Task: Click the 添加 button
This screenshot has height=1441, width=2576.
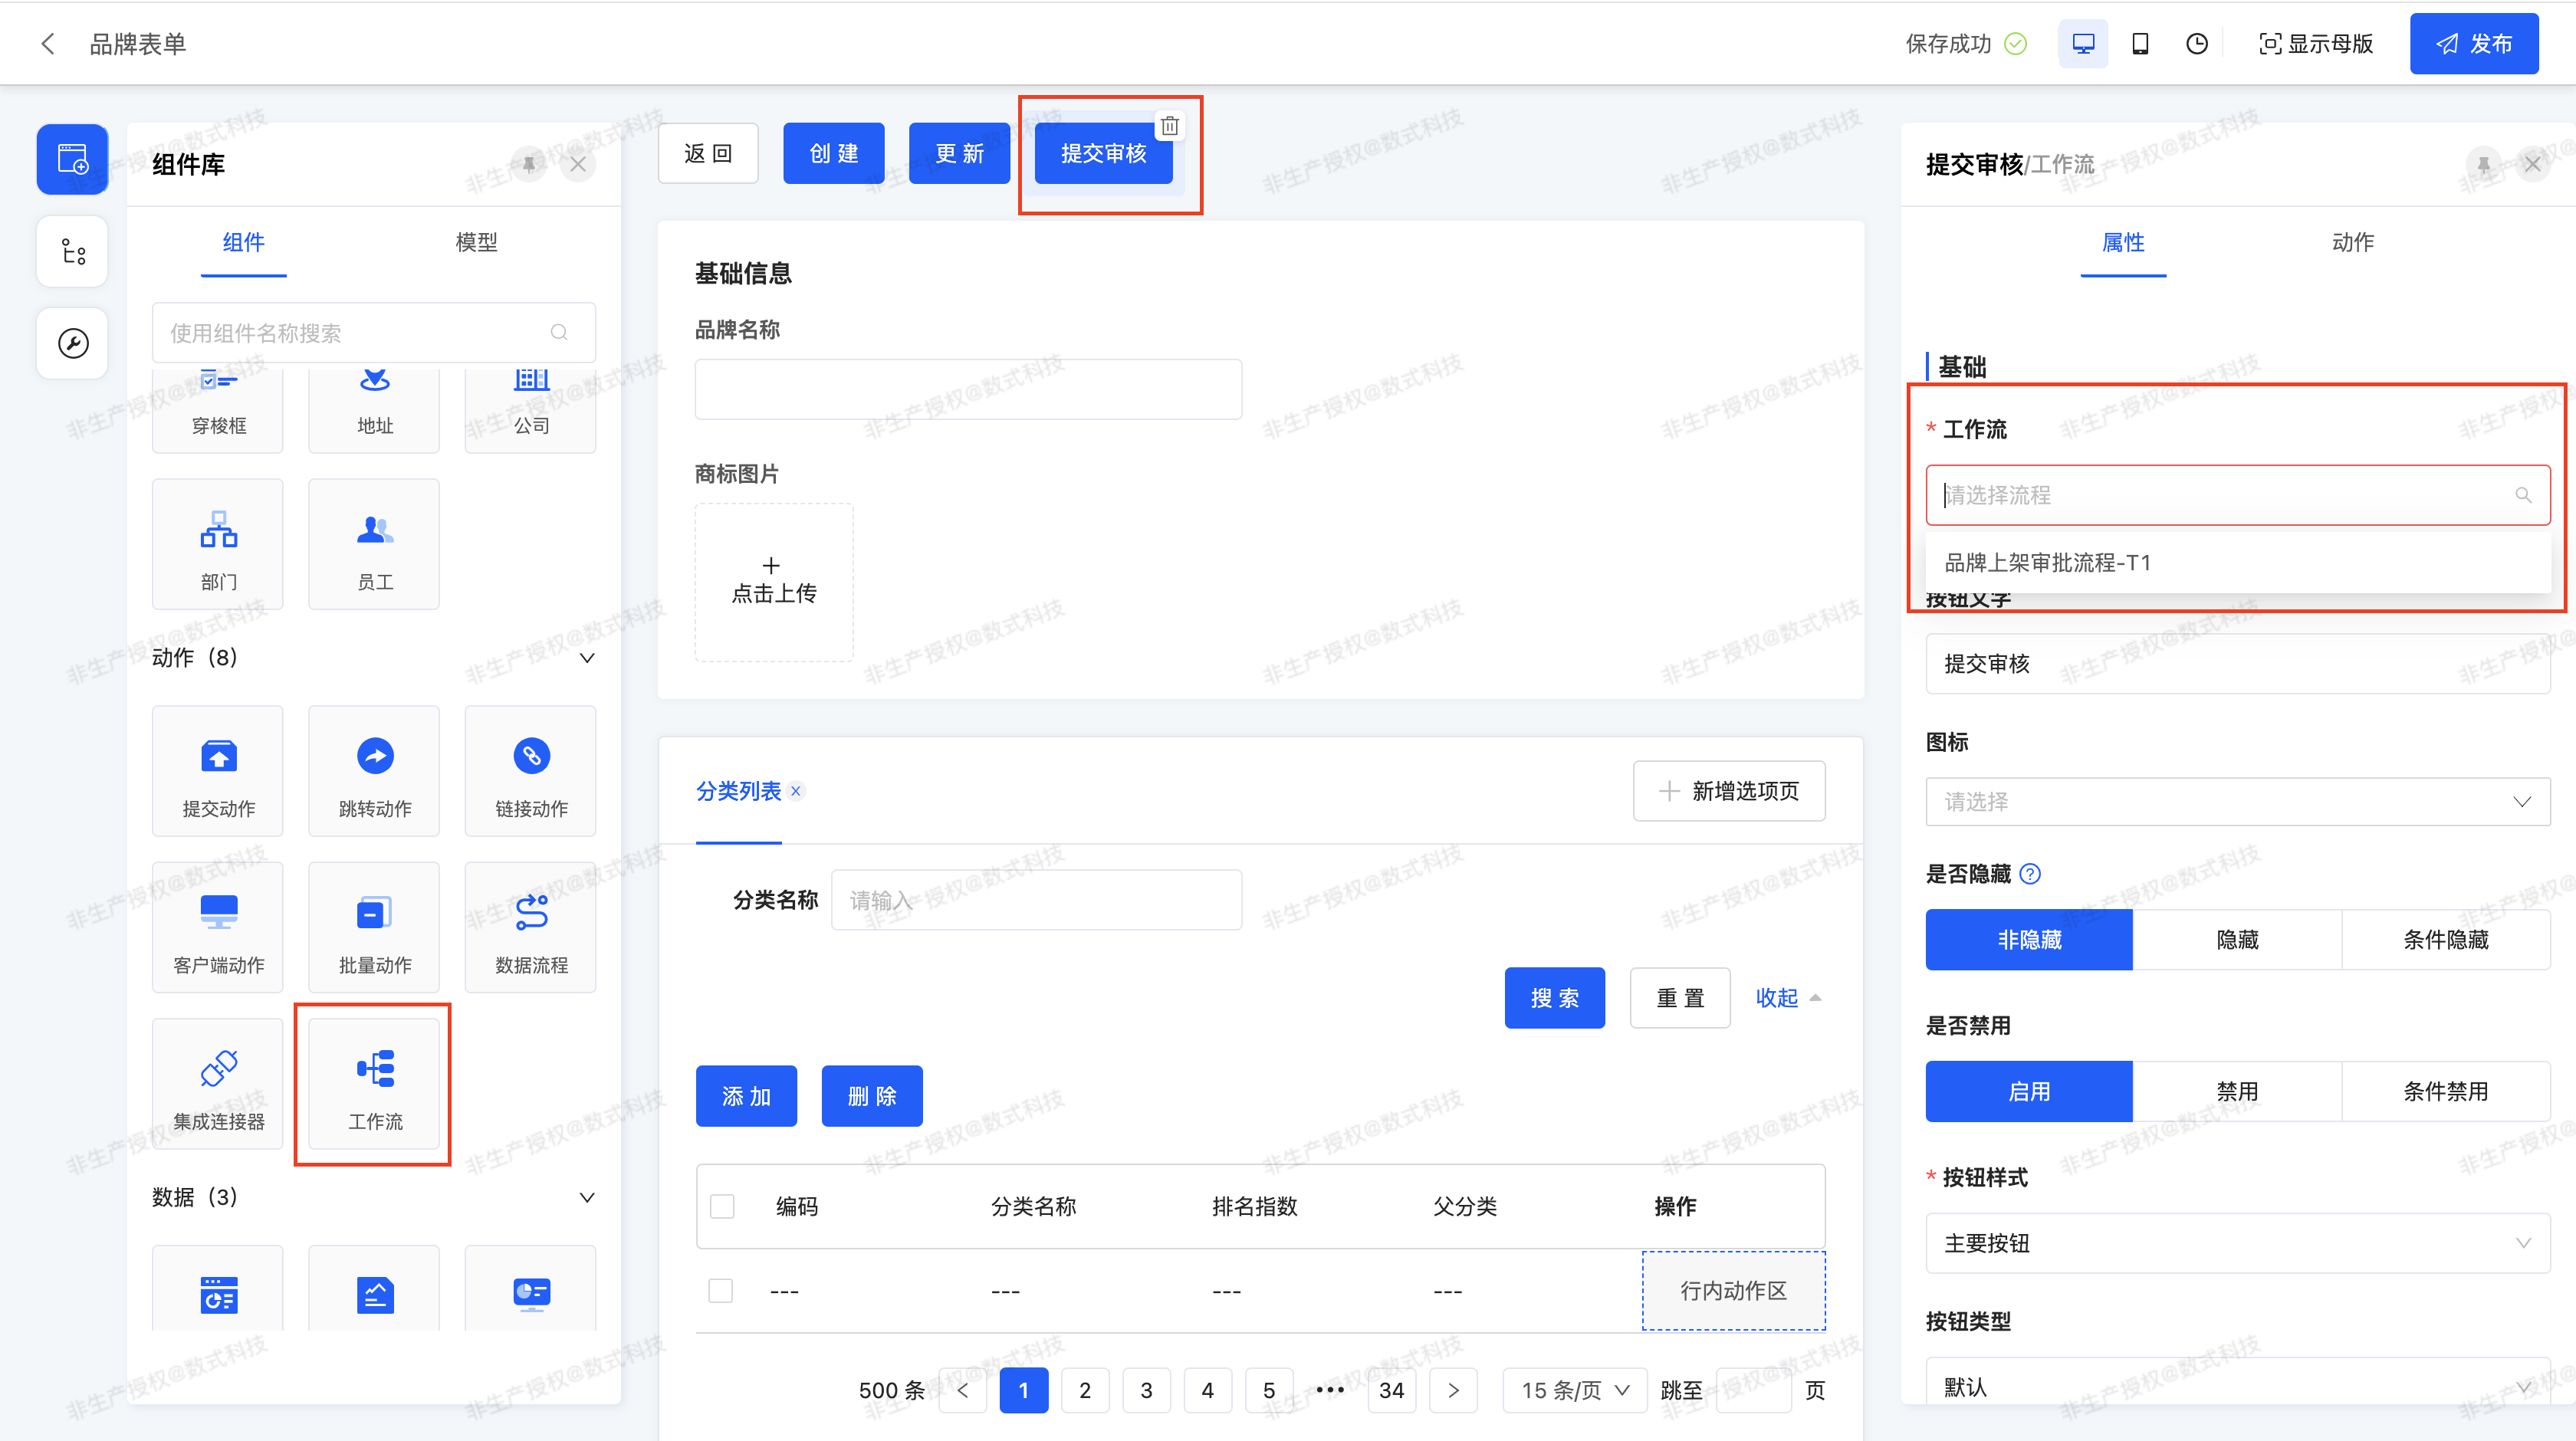Action: (x=747, y=1096)
